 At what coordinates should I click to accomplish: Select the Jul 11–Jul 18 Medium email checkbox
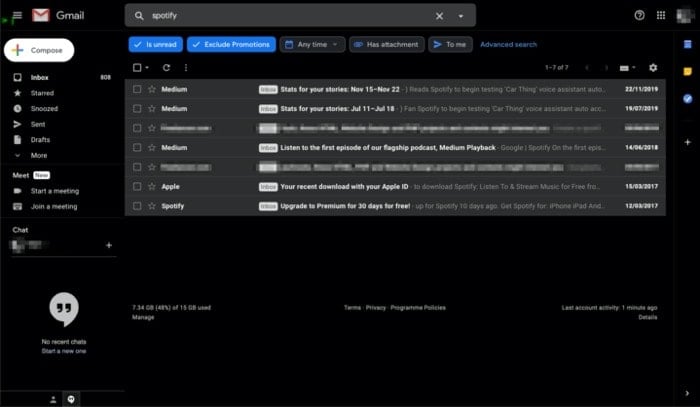click(137, 108)
